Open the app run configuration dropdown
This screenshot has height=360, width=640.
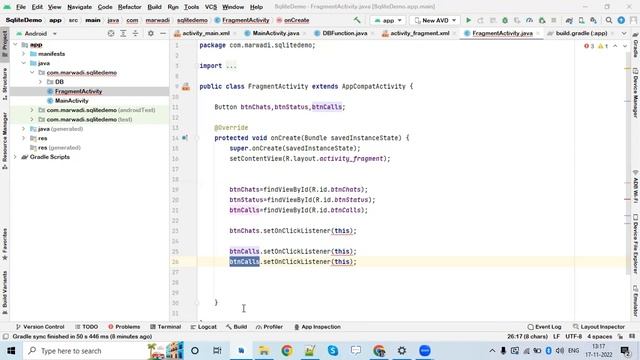click(x=388, y=20)
